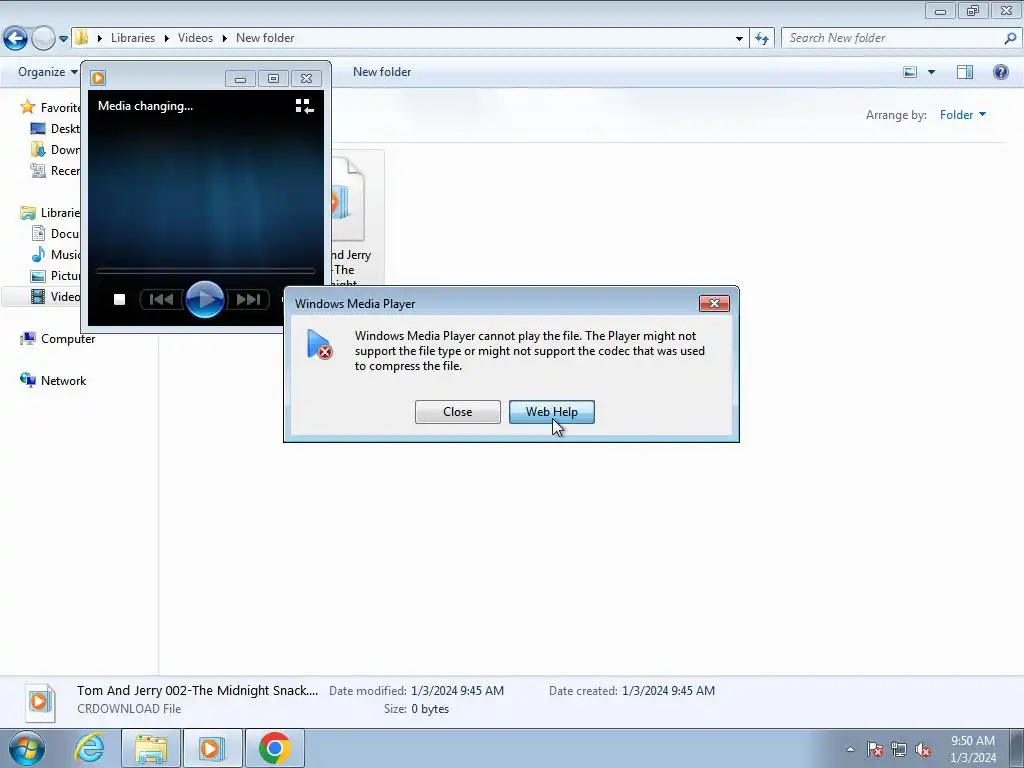1024x768 pixels.
Task: Open Organize menu
Action: click(x=48, y=72)
